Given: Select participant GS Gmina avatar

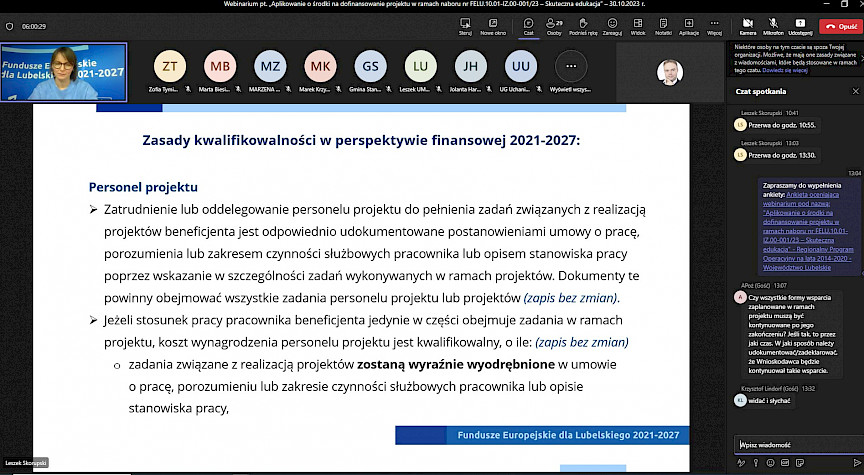Looking at the screenshot, I should tap(370, 67).
